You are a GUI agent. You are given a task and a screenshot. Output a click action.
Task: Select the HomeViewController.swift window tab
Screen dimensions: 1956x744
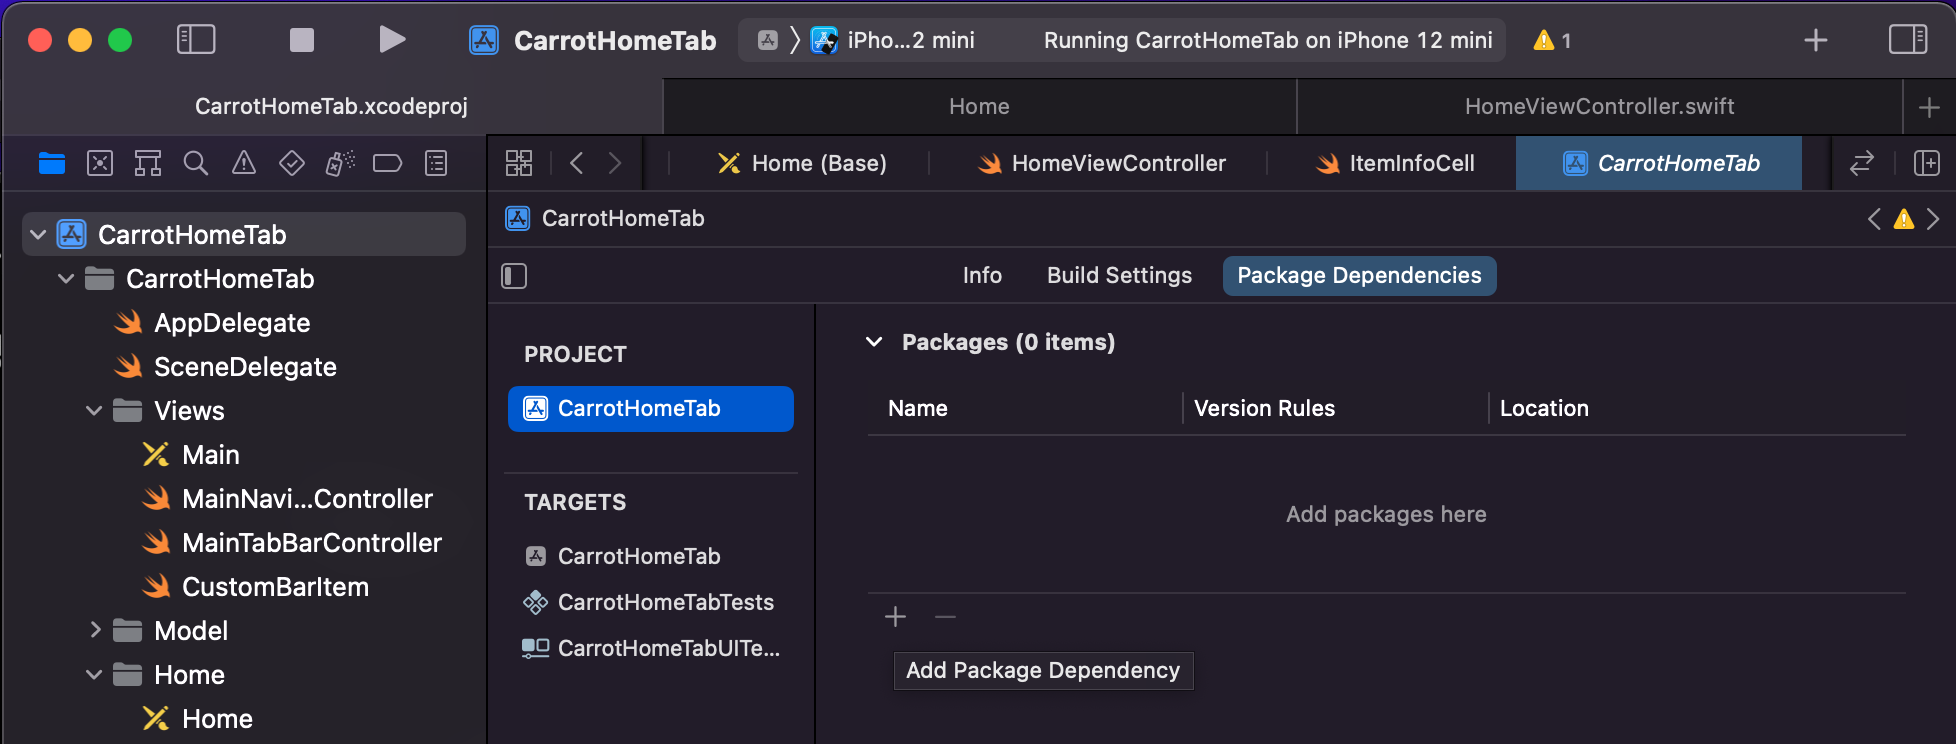tap(1599, 107)
